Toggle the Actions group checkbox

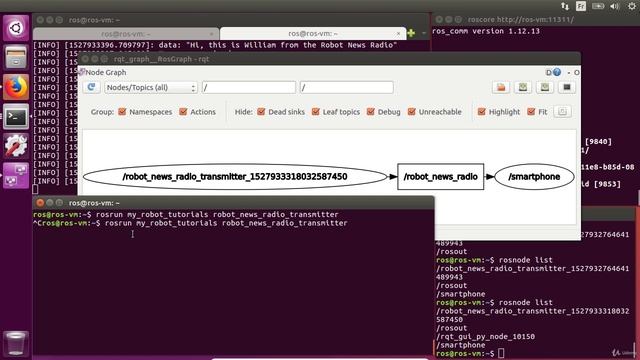click(x=183, y=112)
